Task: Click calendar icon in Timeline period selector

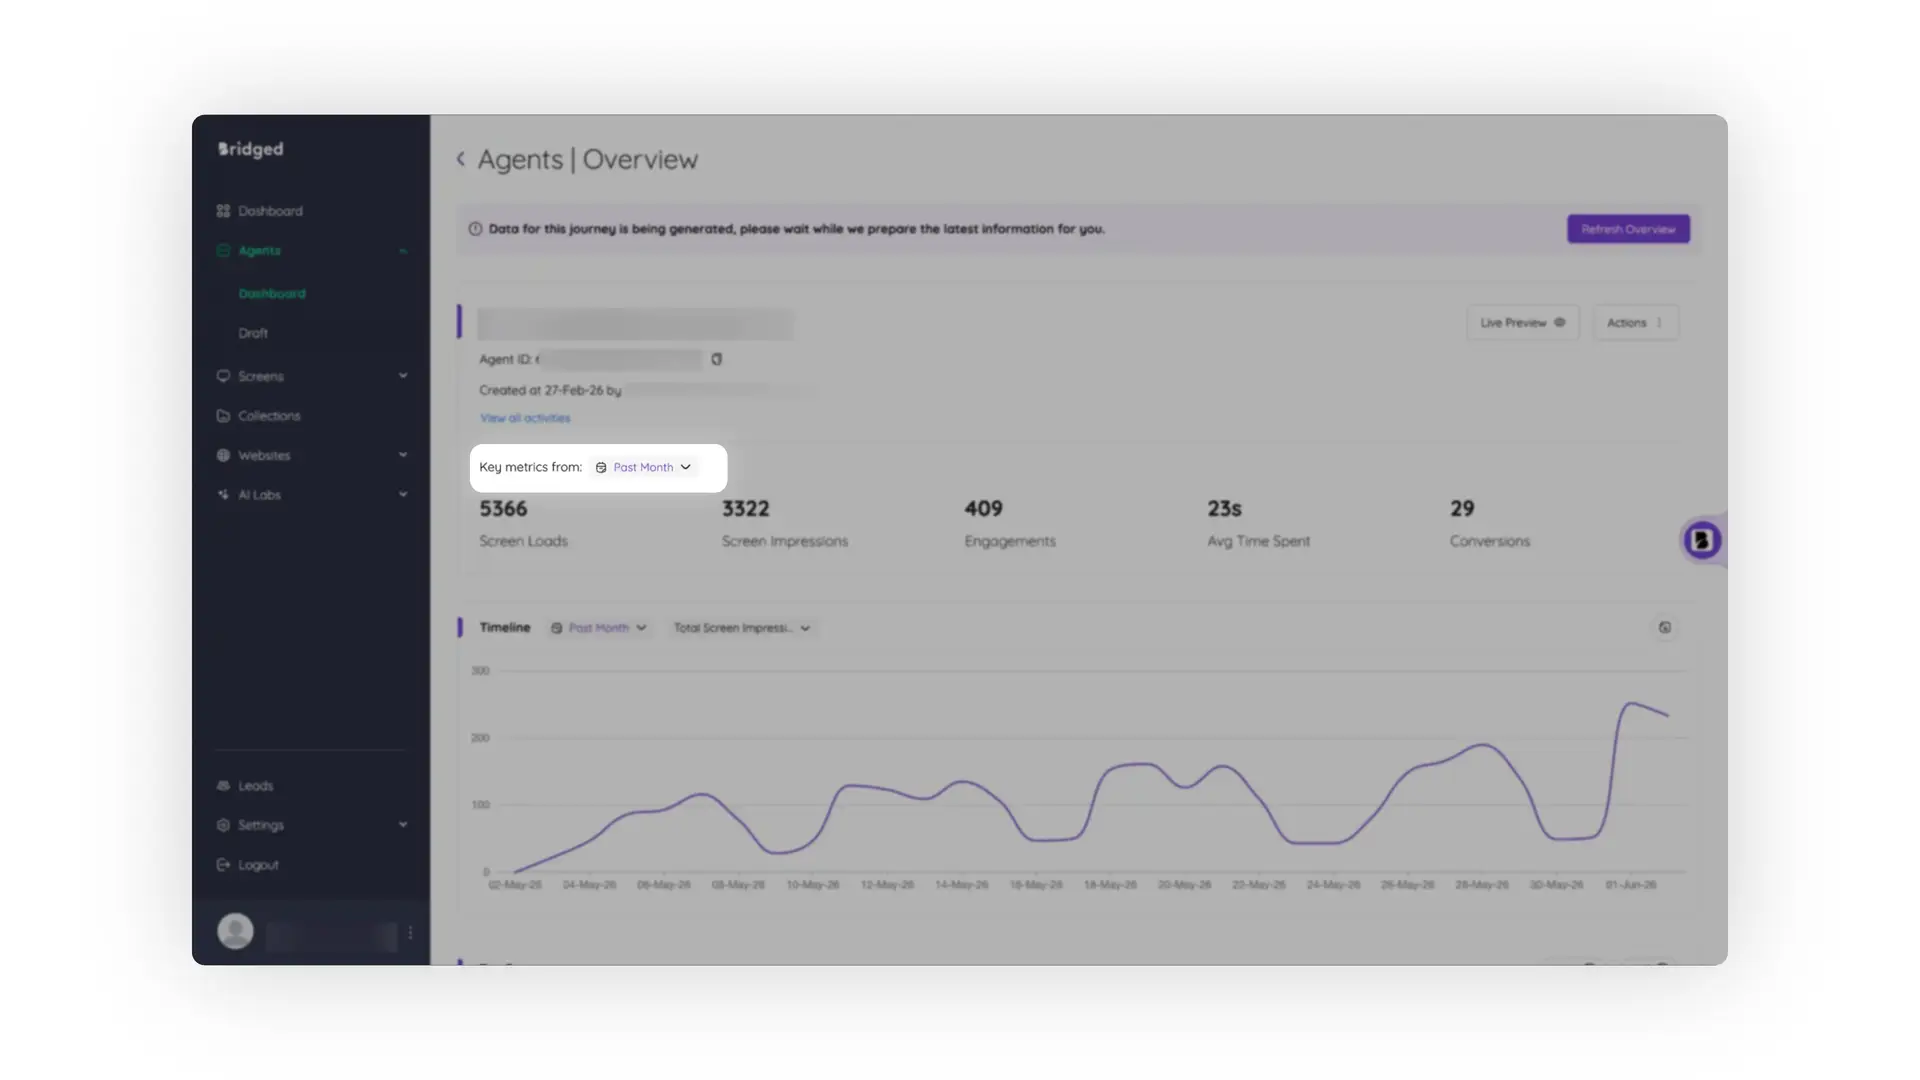Action: click(x=557, y=628)
